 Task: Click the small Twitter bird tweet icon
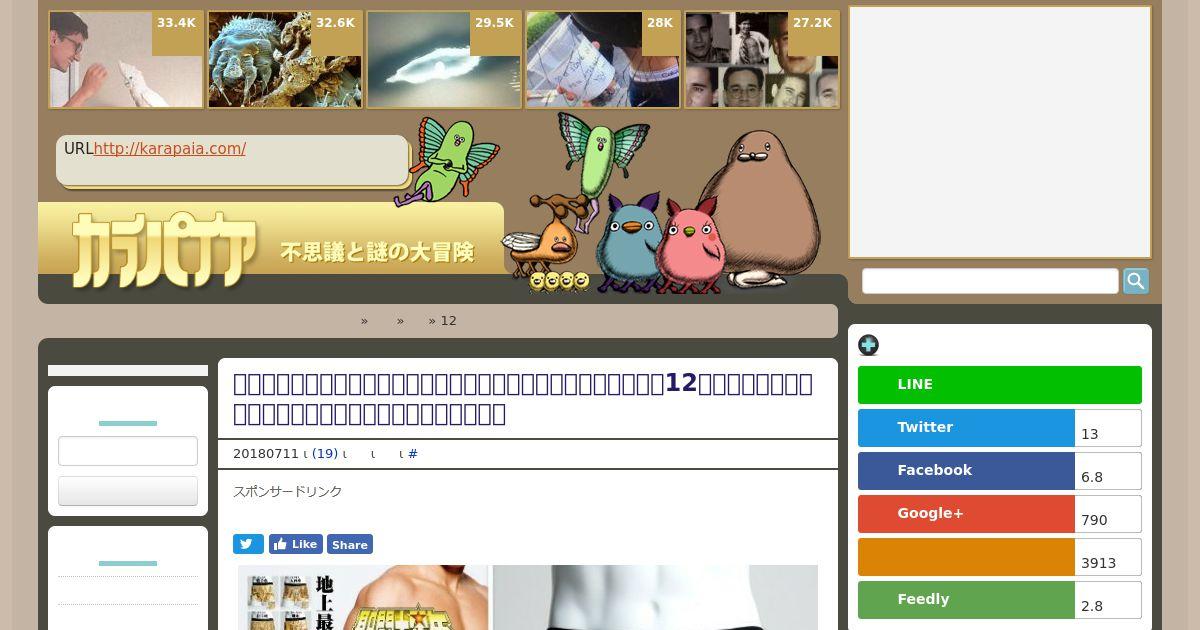tap(248, 544)
